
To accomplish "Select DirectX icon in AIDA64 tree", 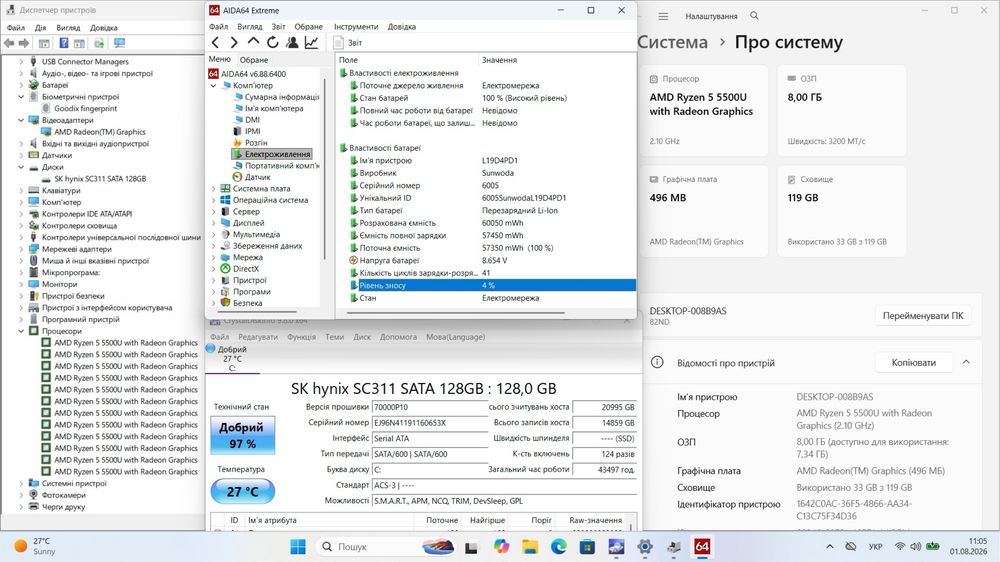I will 225,269.
